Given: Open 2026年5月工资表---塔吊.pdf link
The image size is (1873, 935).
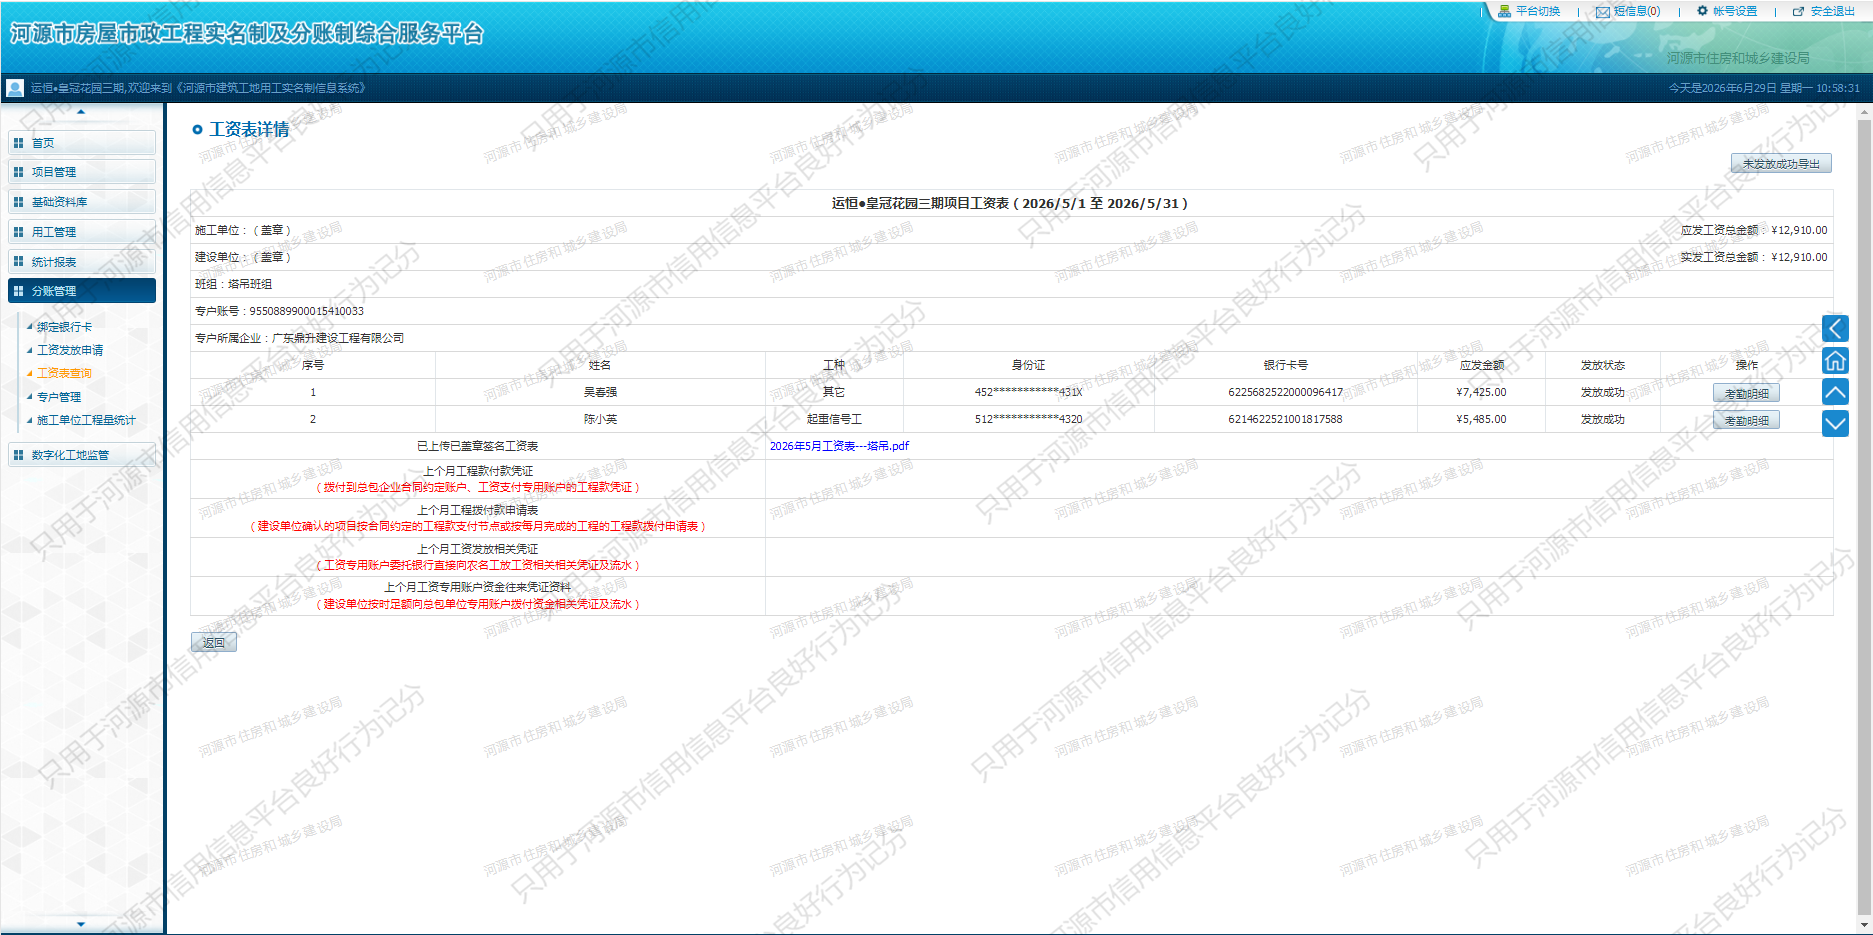Looking at the screenshot, I should [839, 446].
